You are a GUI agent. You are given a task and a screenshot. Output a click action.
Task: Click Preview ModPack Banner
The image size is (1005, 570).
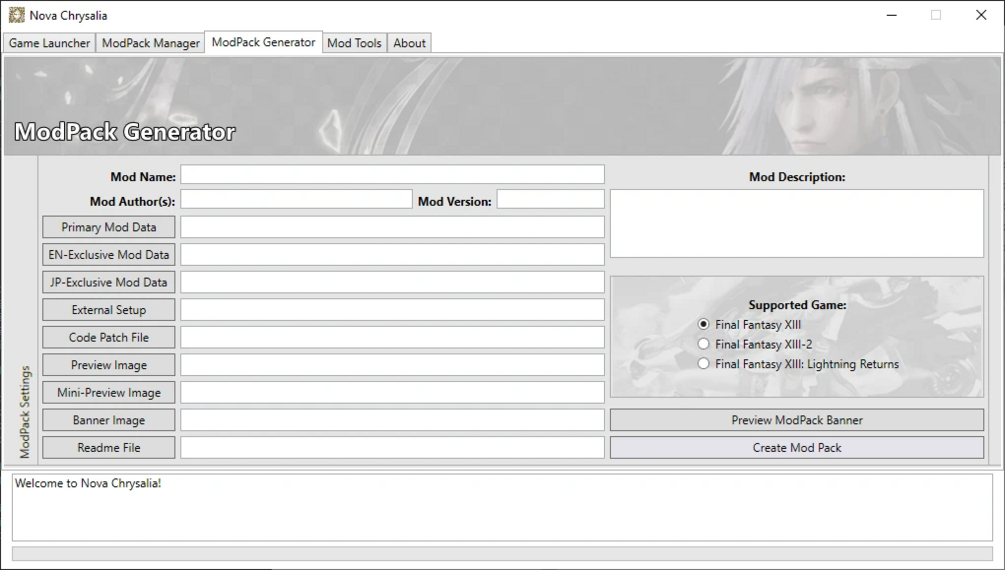[797, 420]
